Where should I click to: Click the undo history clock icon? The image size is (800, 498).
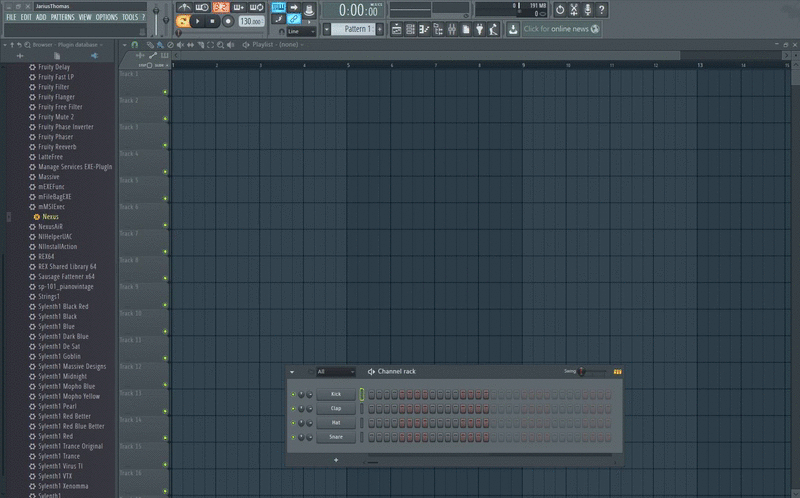(x=560, y=10)
